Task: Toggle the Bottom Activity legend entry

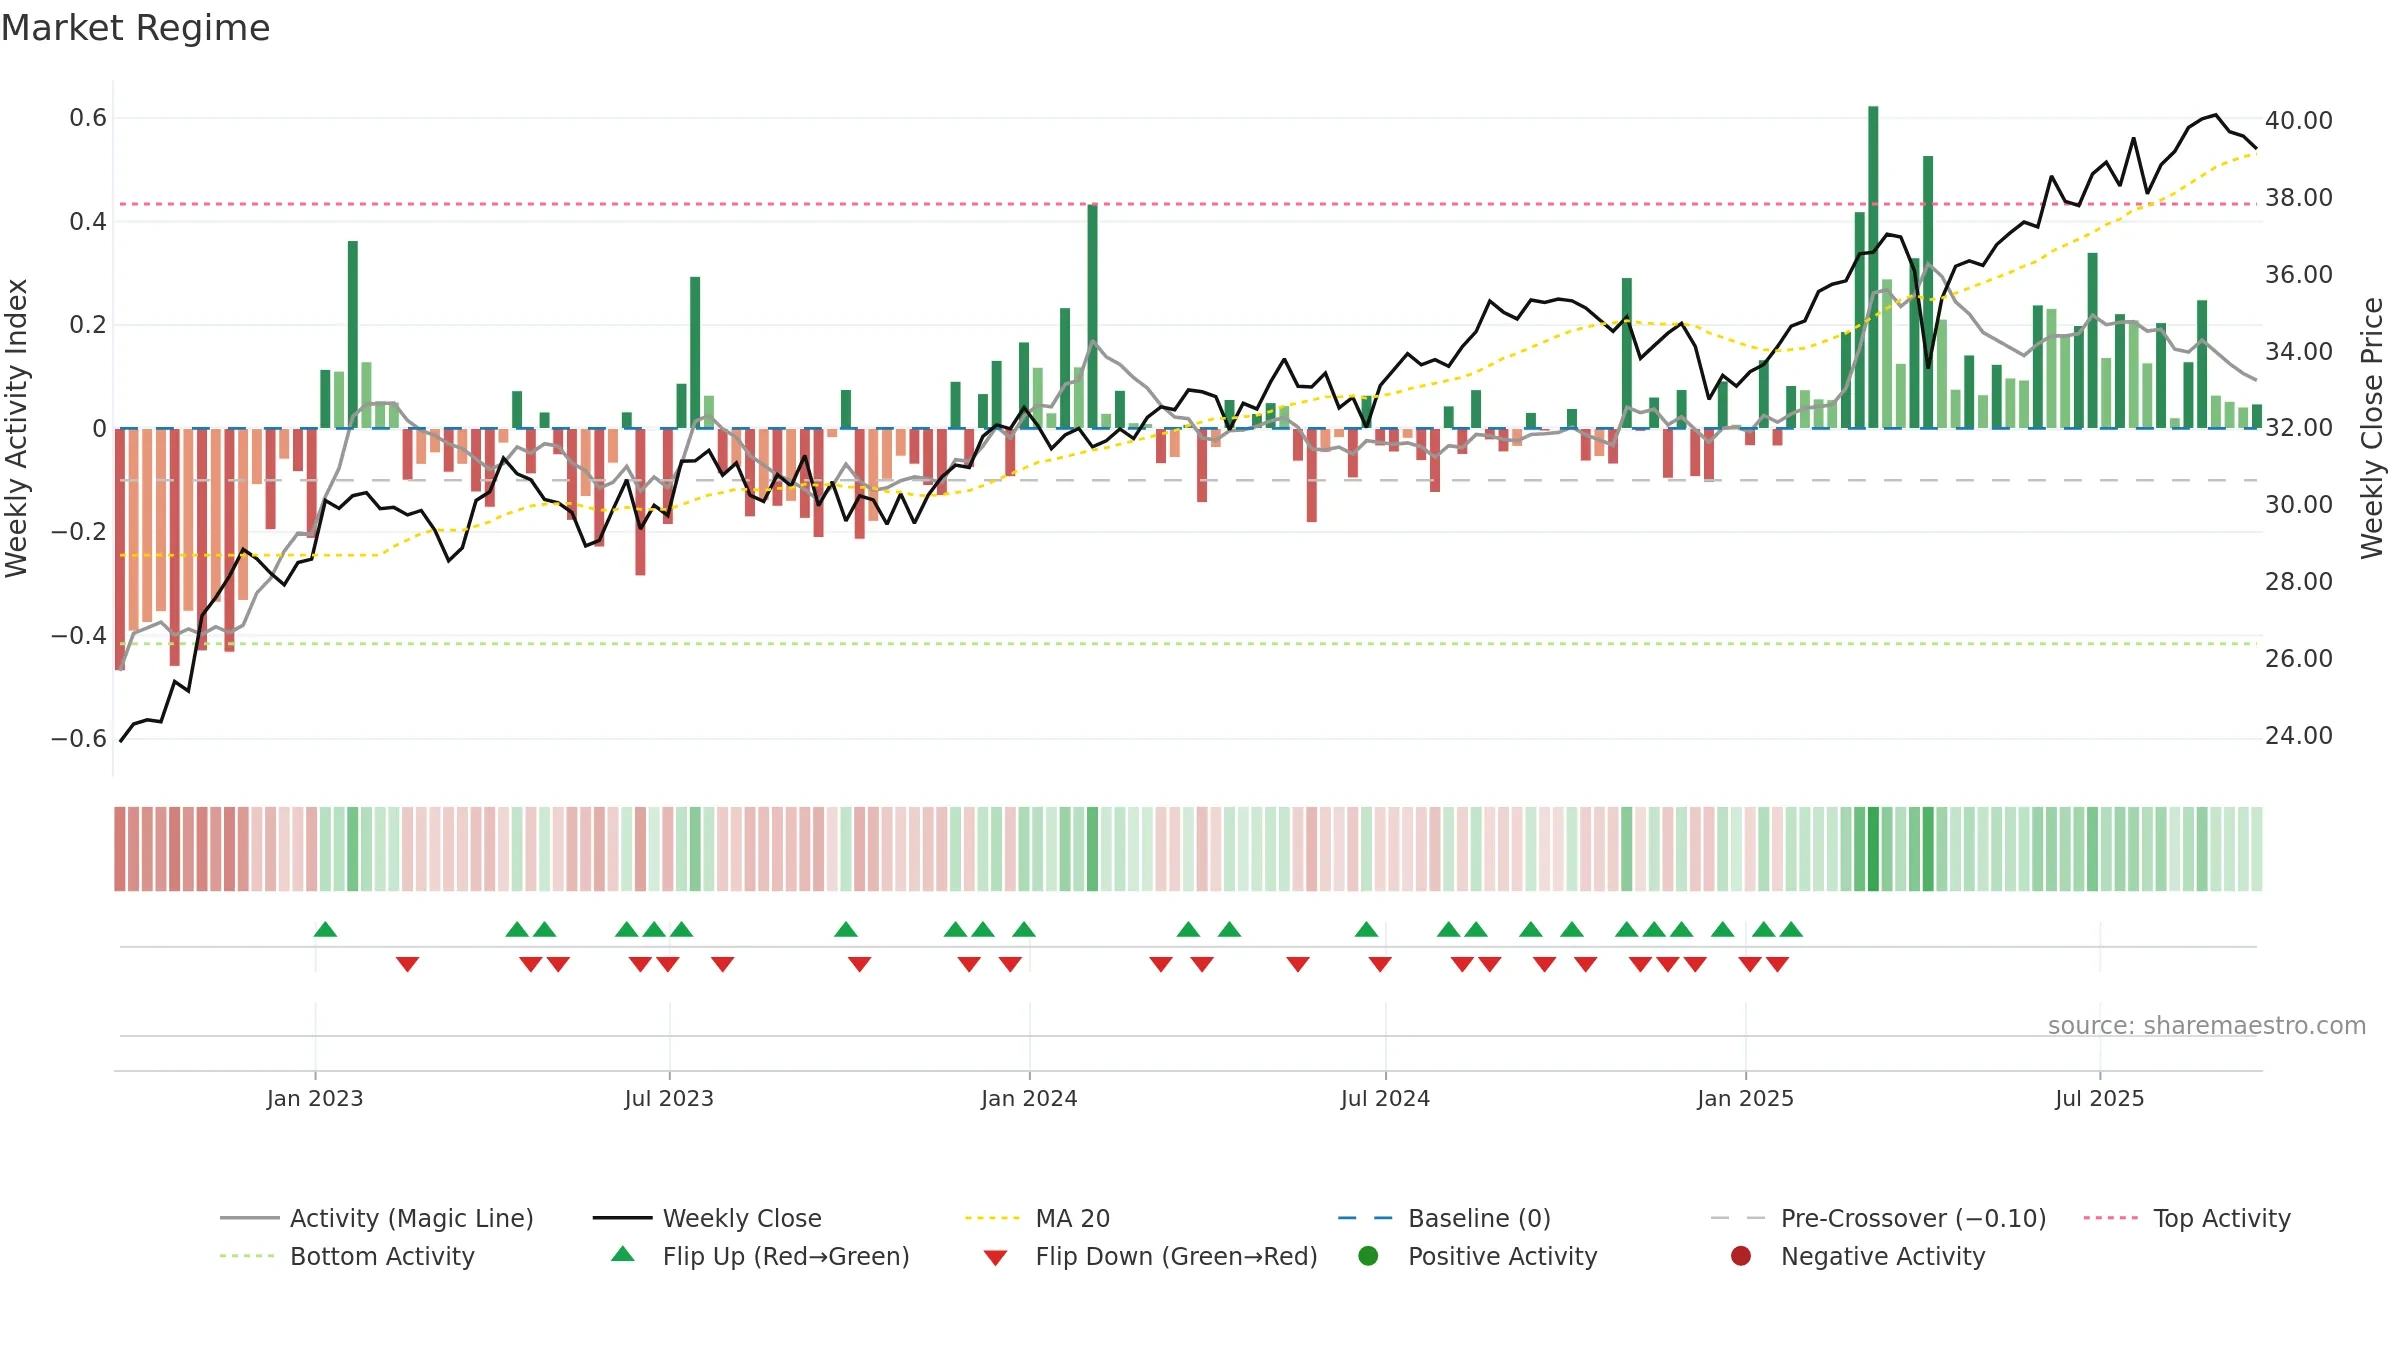Action: click(x=347, y=1256)
